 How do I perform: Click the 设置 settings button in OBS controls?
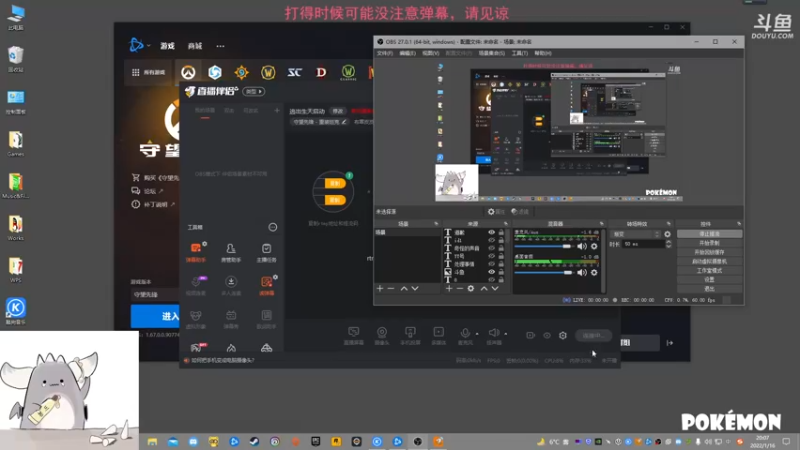pyautogui.click(x=709, y=280)
